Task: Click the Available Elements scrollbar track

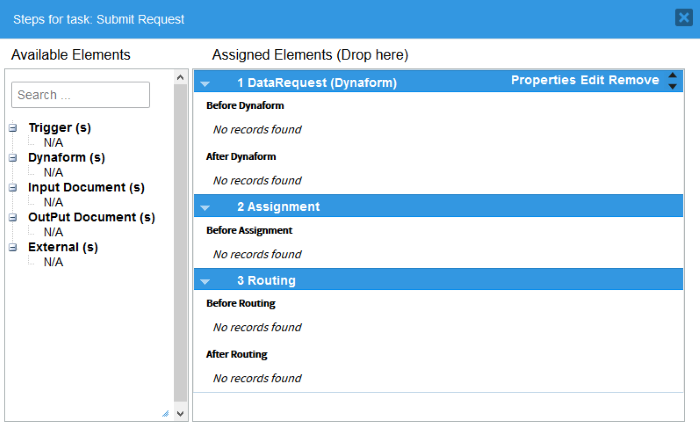Action: pyautogui.click(x=180, y=243)
